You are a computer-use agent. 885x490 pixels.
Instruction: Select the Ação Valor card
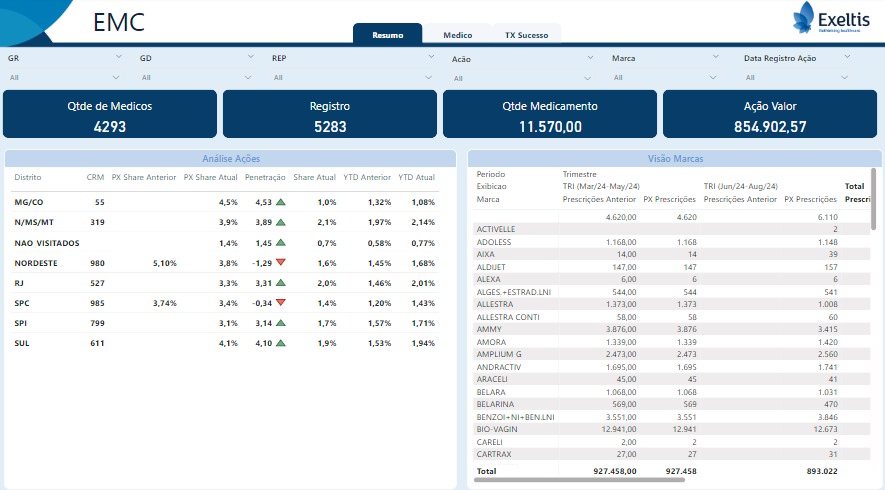(x=770, y=114)
